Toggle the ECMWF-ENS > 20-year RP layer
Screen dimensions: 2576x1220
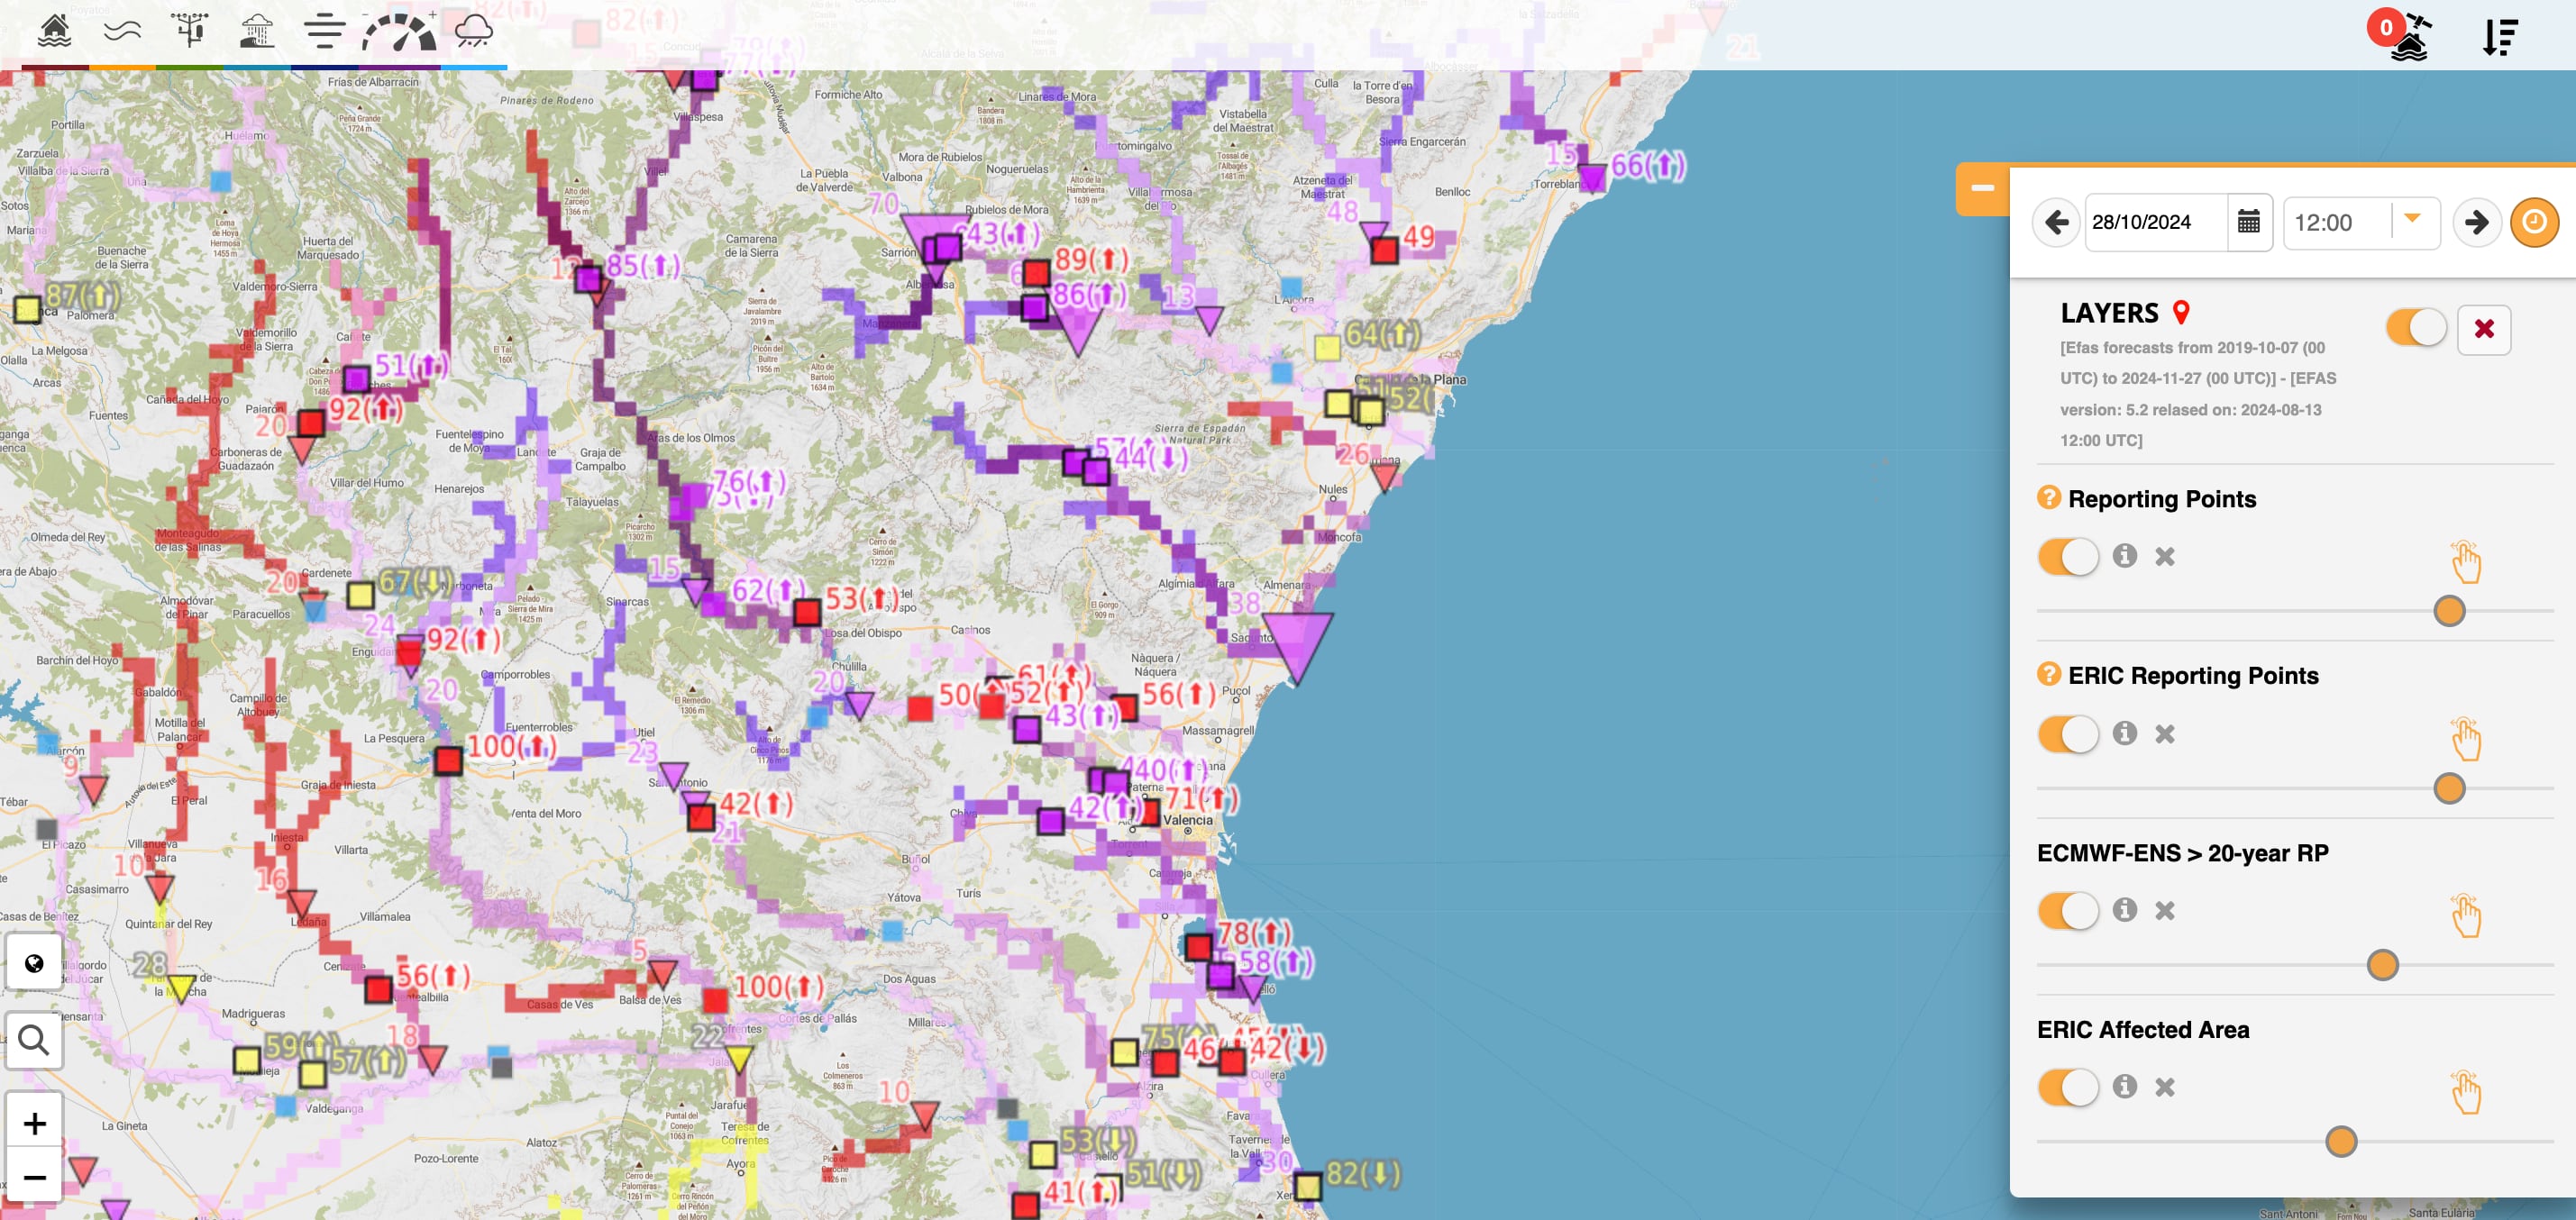2067,910
